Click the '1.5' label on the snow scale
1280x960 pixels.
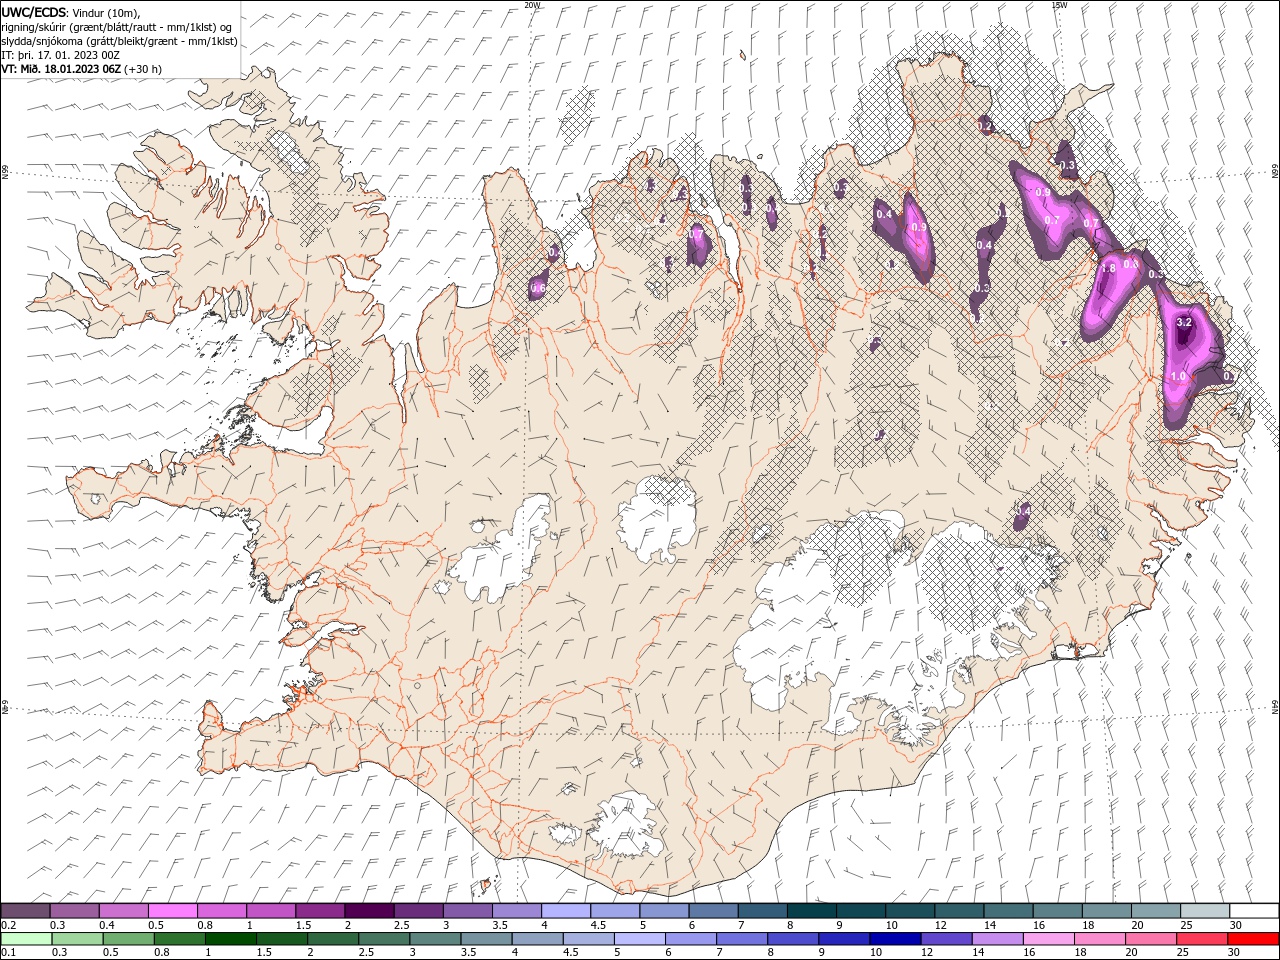click(303, 925)
